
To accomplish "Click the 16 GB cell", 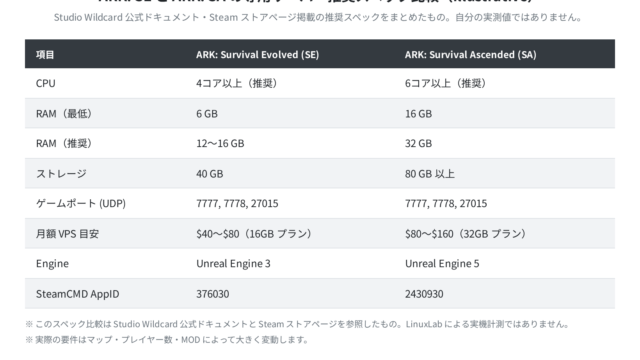I will (418, 113).
